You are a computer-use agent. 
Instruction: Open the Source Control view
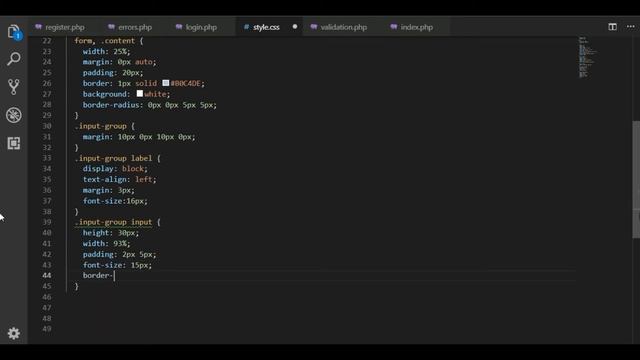point(13,87)
